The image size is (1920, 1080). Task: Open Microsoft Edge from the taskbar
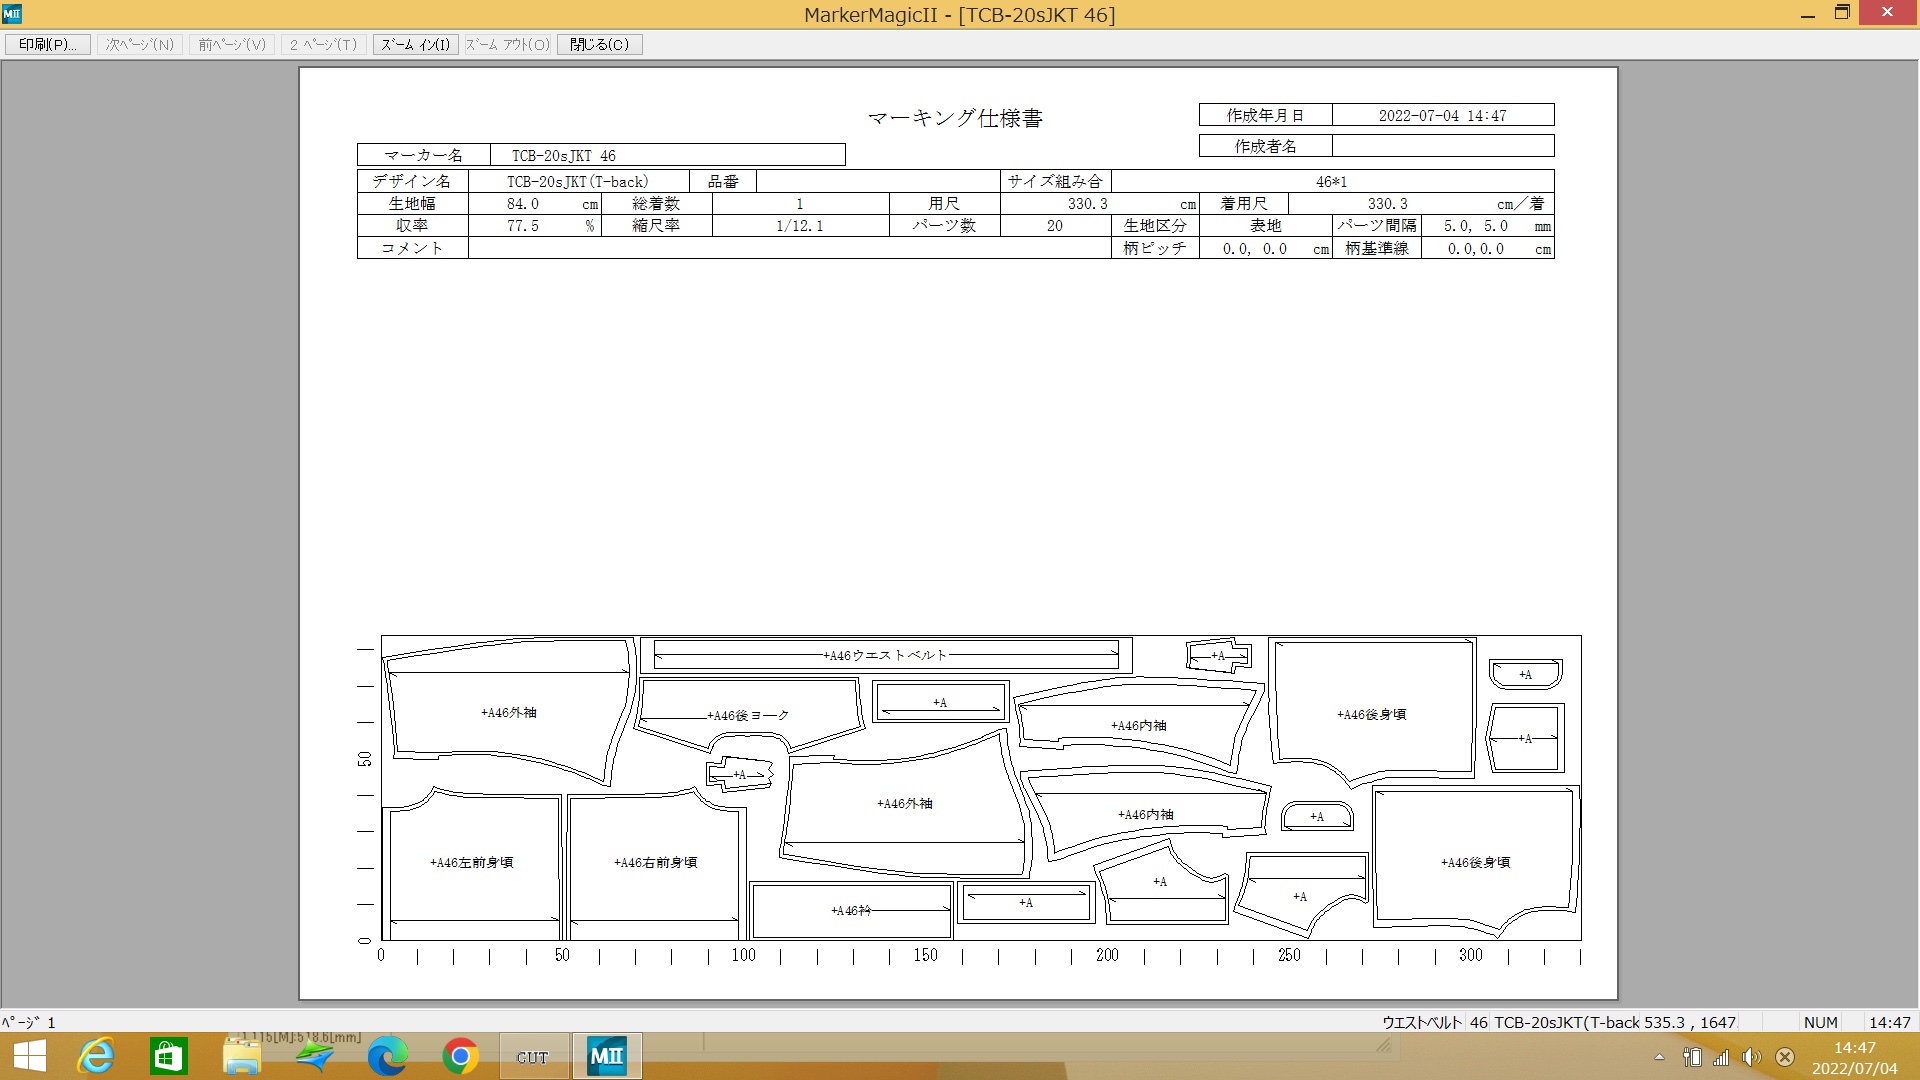pyautogui.click(x=387, y=1056)
